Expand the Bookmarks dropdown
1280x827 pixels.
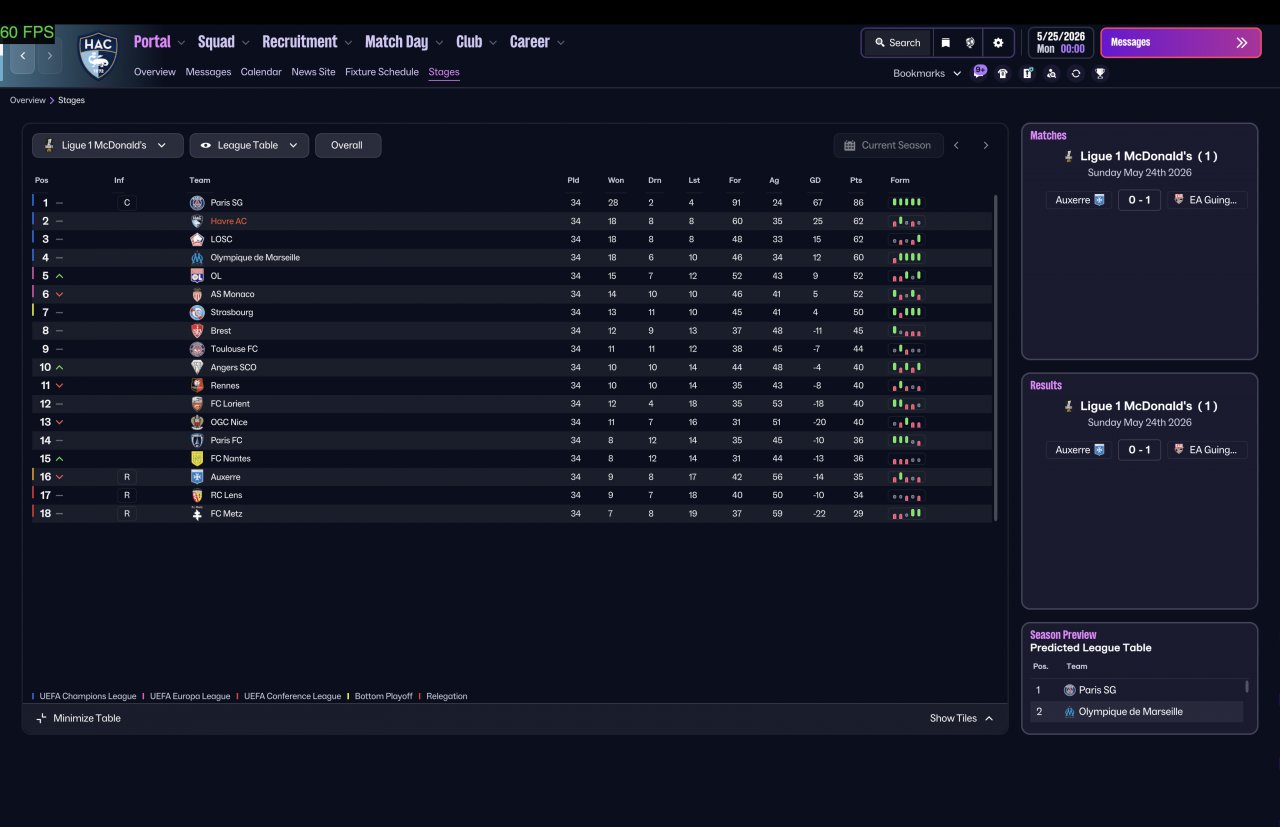(927, 73)
